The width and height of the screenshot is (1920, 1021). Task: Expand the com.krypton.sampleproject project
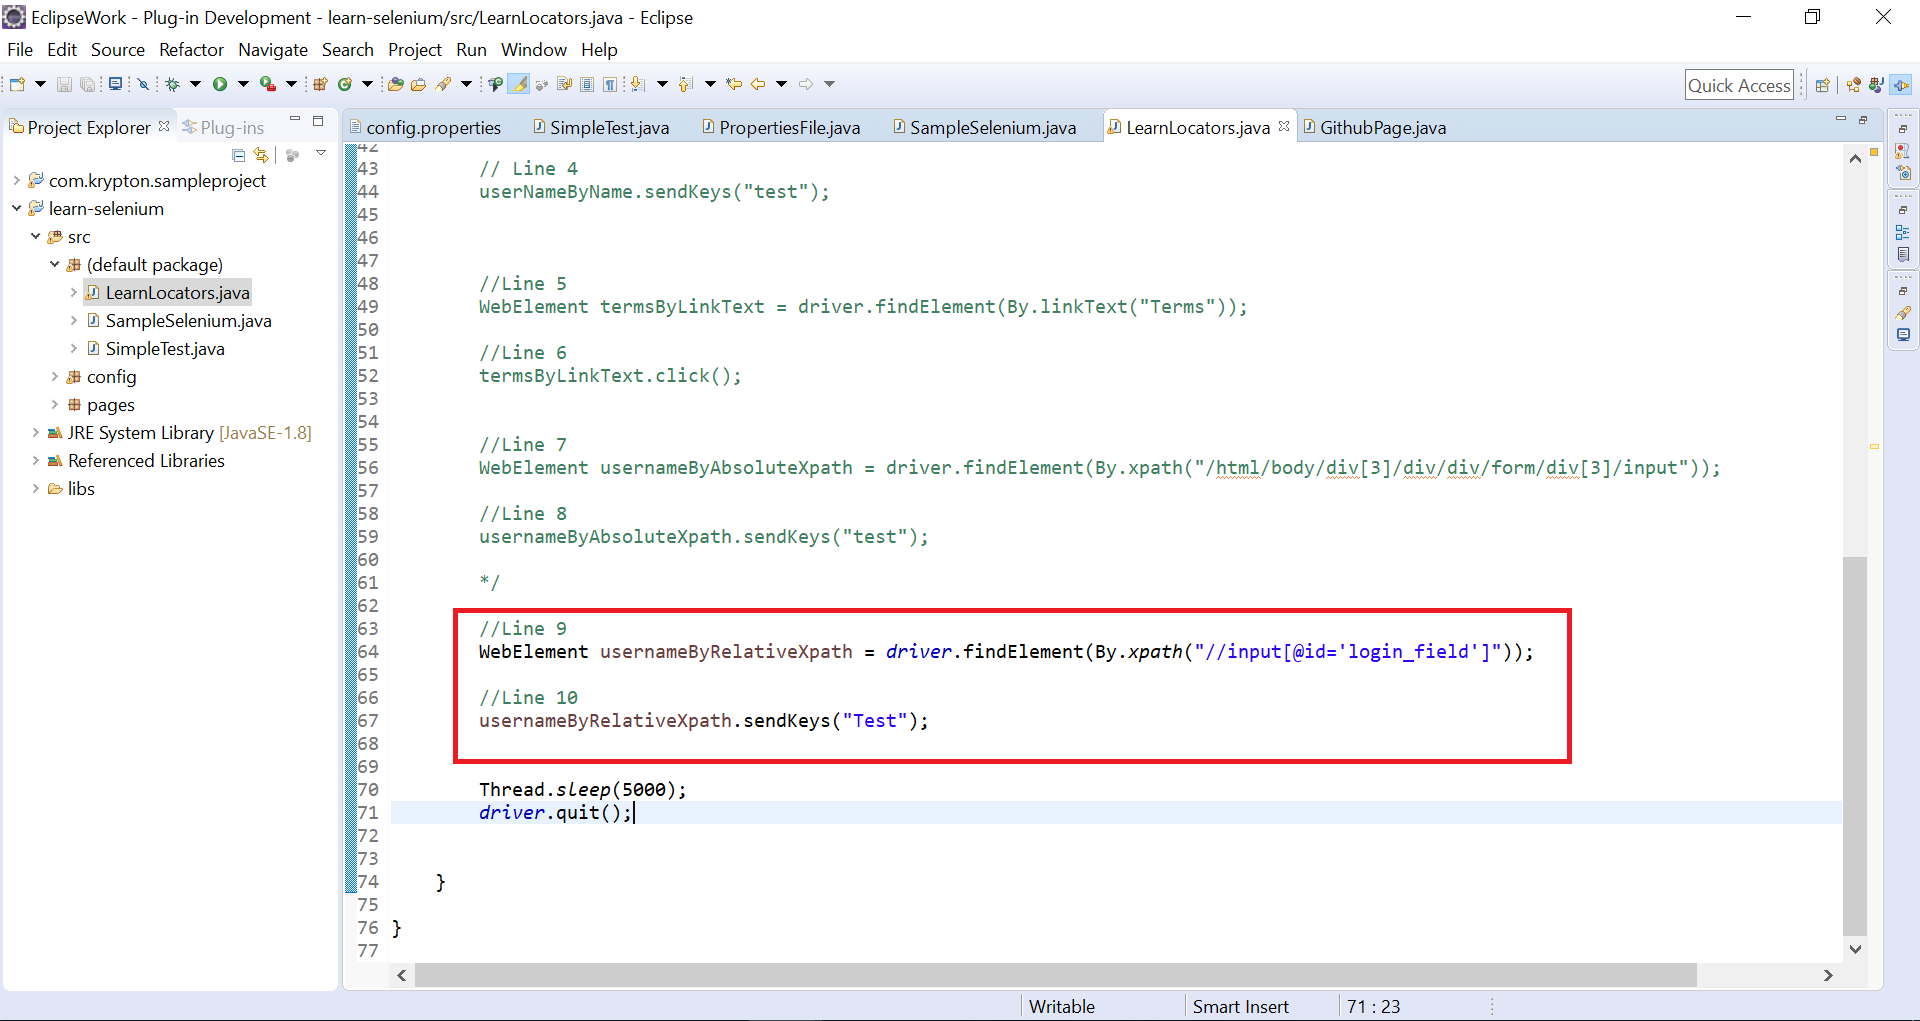[x=16, y=180]
